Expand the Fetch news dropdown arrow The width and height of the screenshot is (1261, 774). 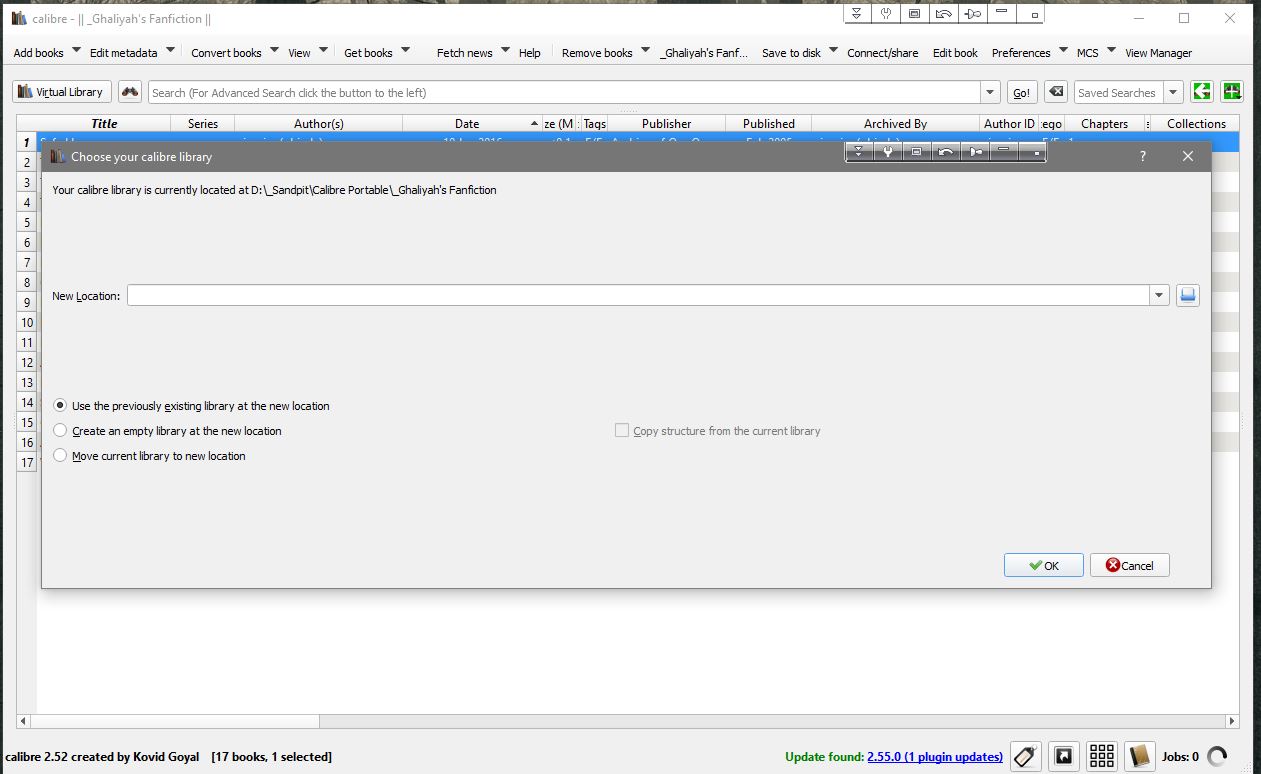click(x=505, y=50)
